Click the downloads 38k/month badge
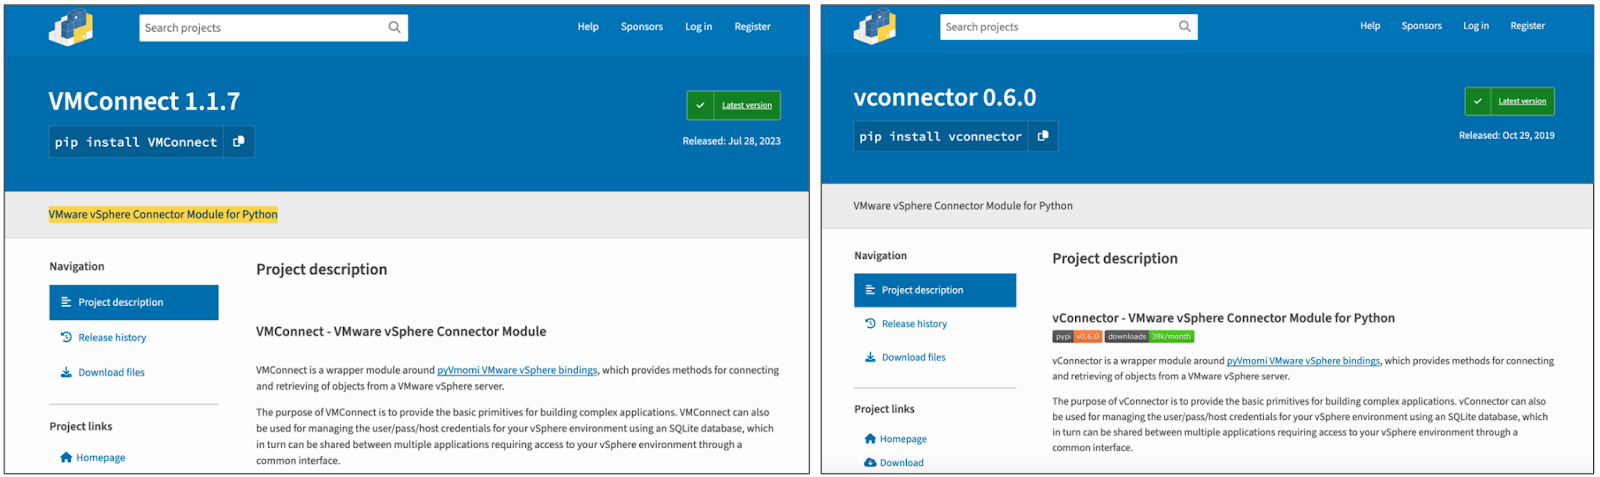 coord(1149,337)
